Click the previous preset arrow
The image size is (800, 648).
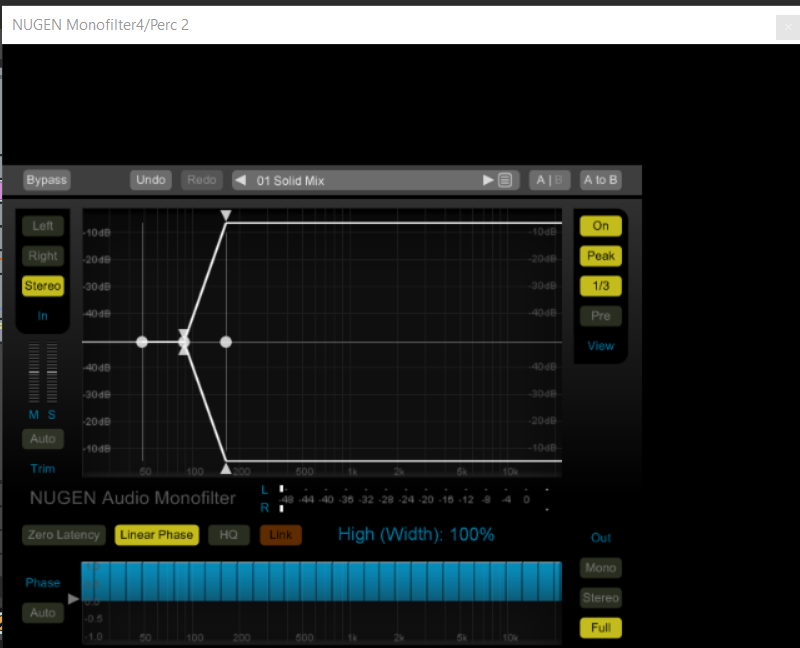(x=241, y=180)
